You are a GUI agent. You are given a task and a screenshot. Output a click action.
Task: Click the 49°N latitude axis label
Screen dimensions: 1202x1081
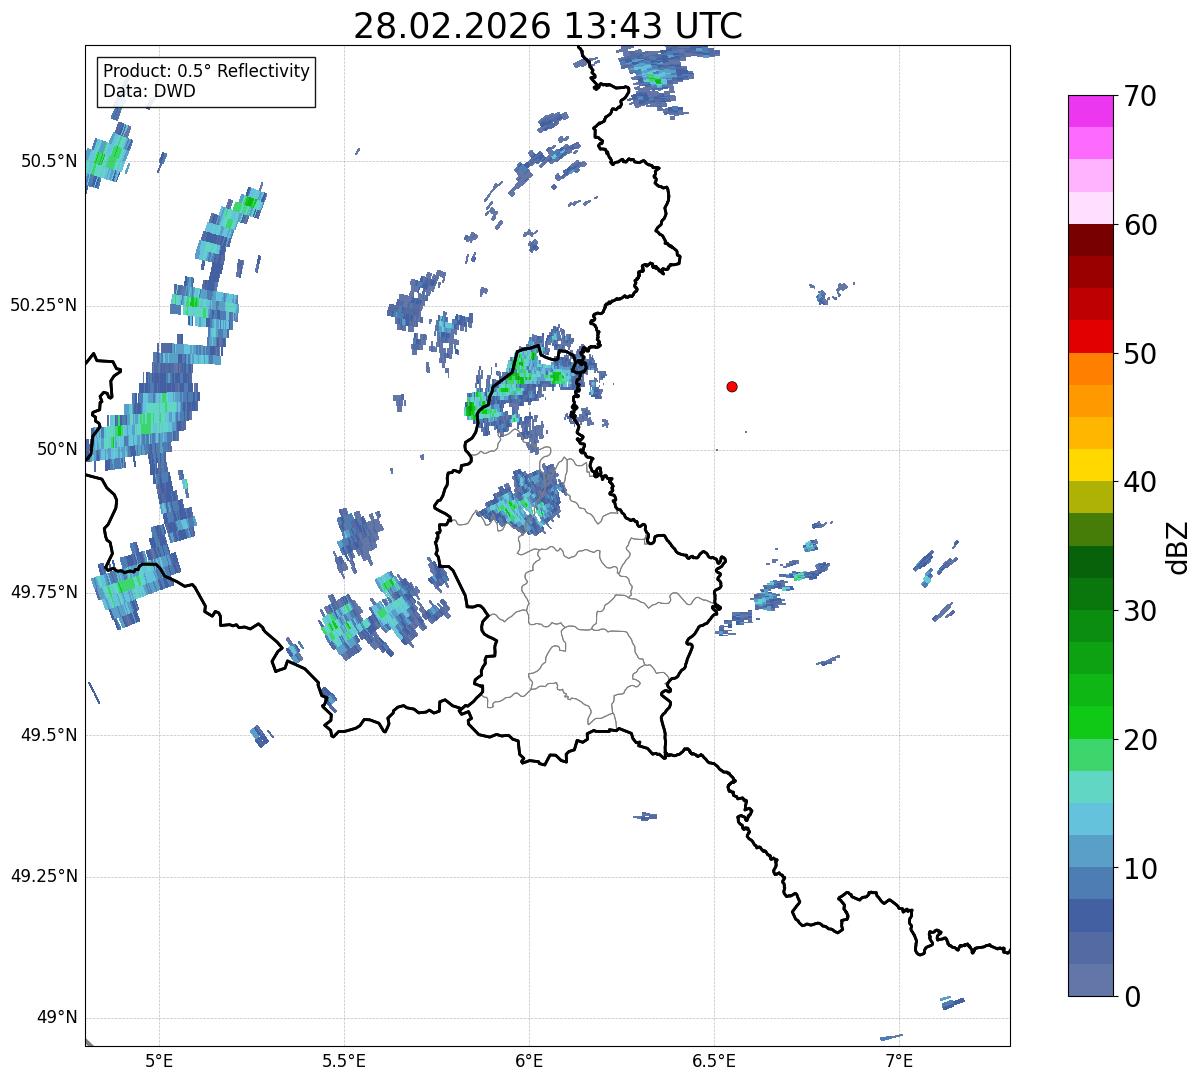56,1018
